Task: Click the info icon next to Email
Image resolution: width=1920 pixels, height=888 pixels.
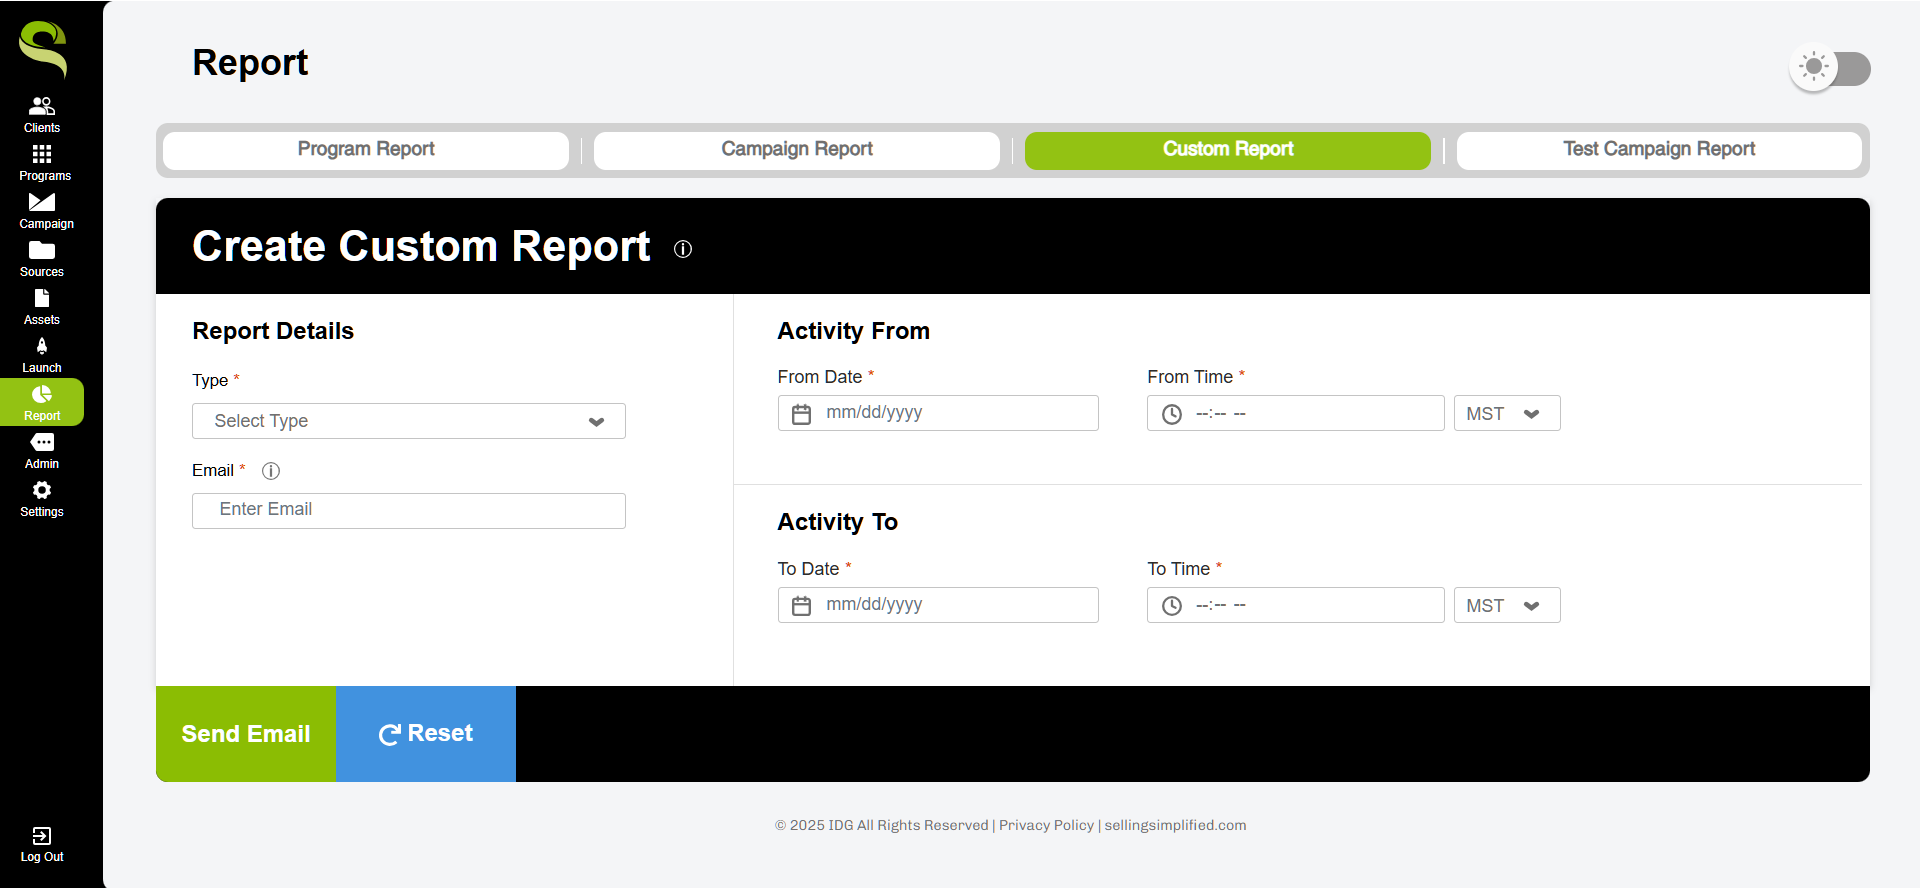Action: click(271, 471)
